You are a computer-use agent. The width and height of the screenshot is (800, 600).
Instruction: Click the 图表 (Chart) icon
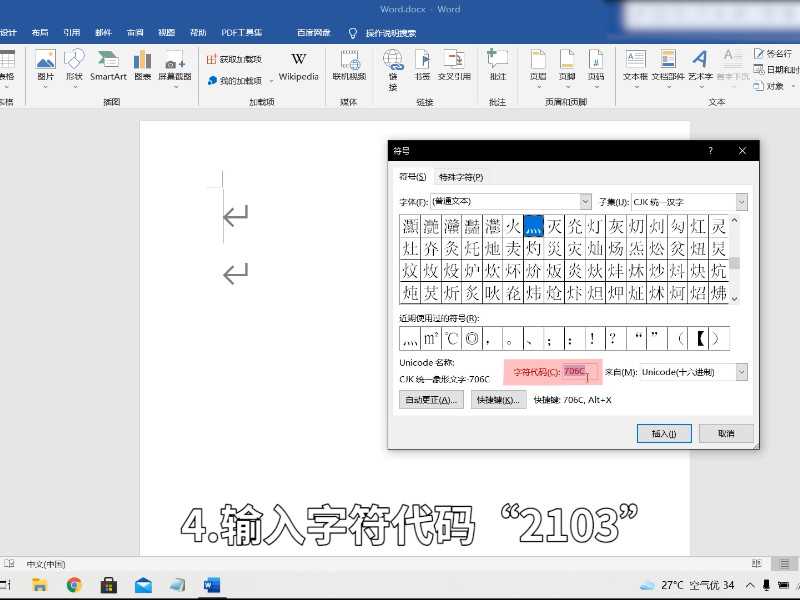142,64
